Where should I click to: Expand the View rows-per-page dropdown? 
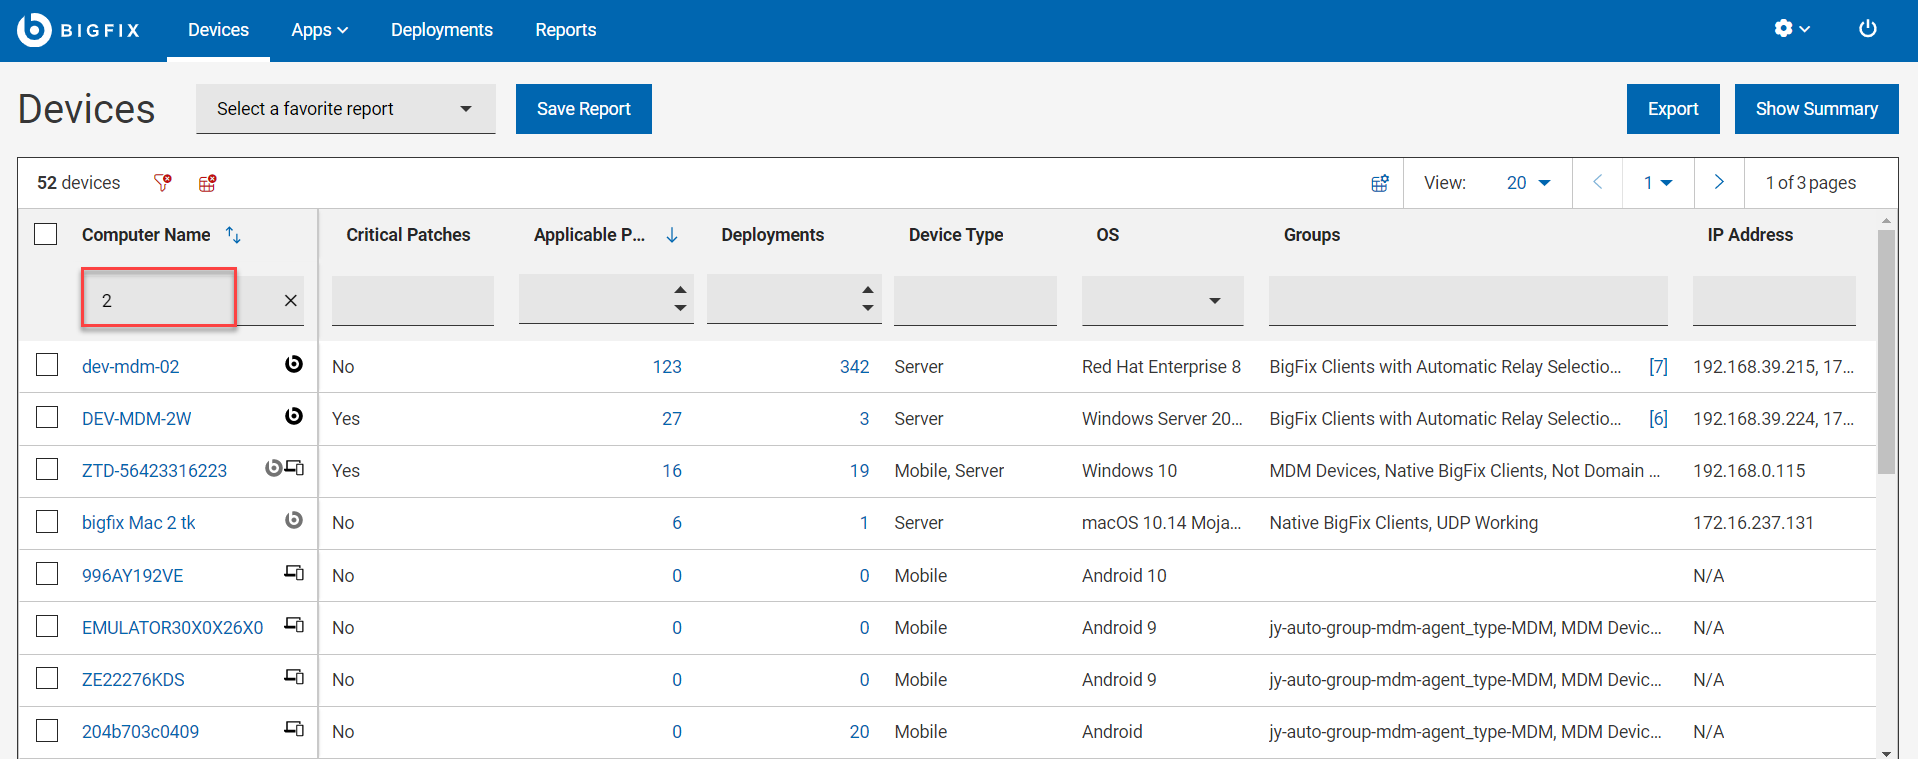coord(1527,183)
